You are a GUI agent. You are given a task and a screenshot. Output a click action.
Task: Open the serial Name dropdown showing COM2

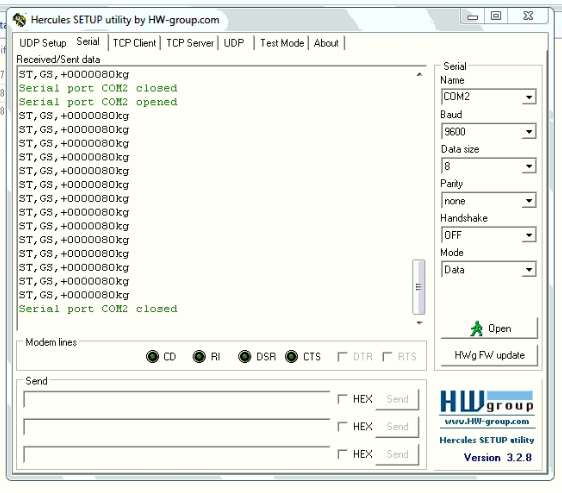(x=529, y=97)
